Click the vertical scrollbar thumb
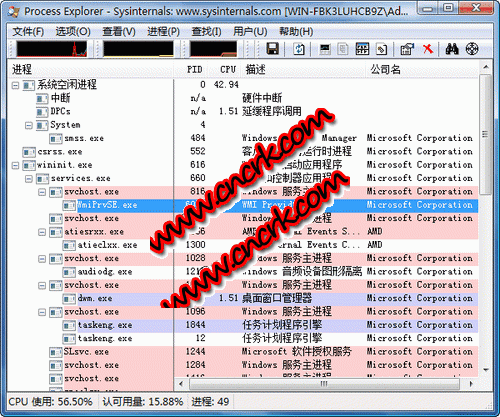Screen dimensions: 500x417 [485, 134]
